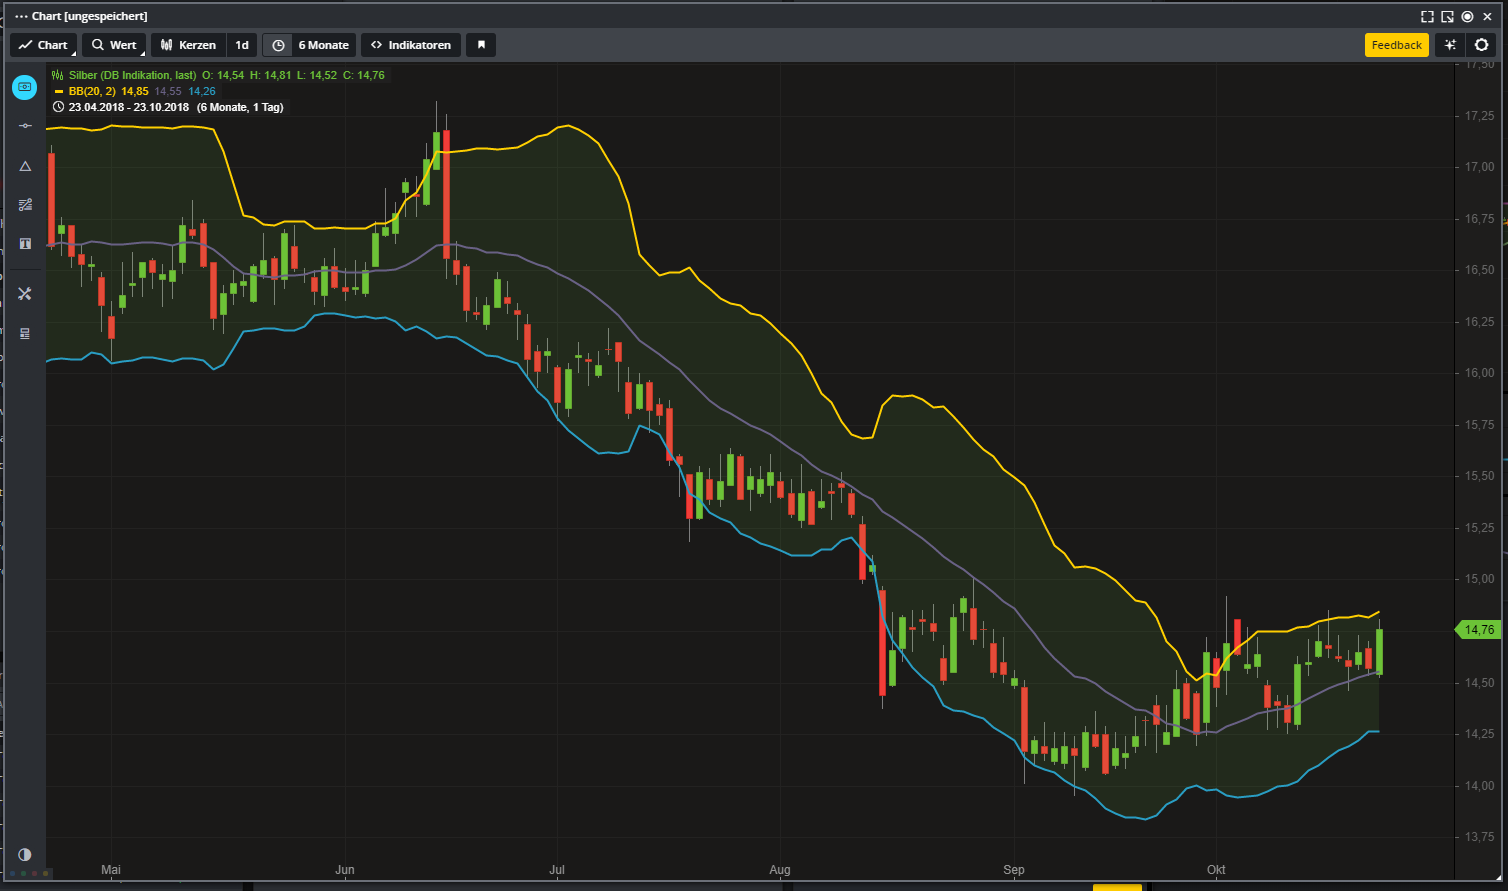
Task: Open the Indikatoren menu
Action: click(x=411, y=45)
